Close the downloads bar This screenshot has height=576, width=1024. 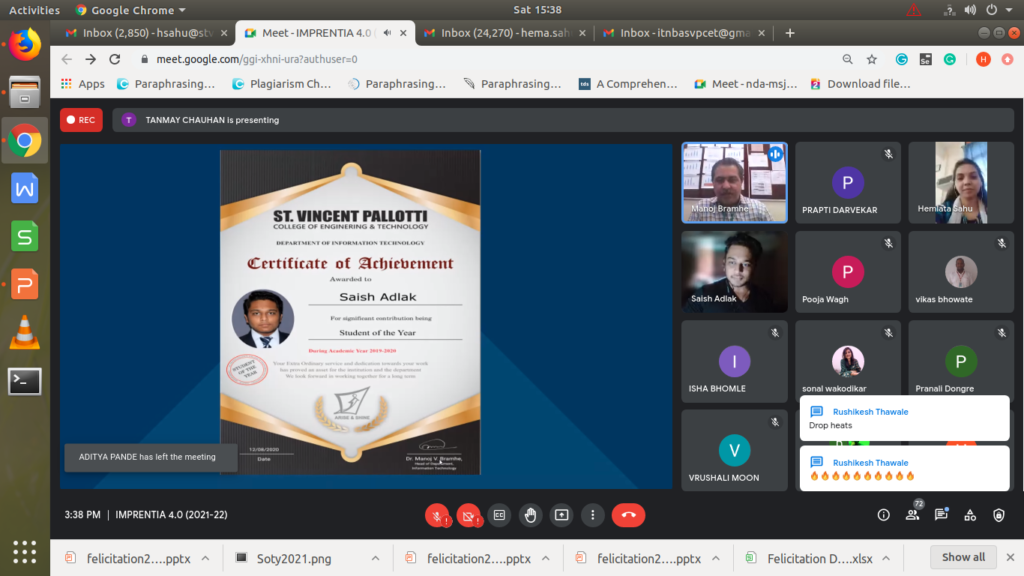(1010, 557)
